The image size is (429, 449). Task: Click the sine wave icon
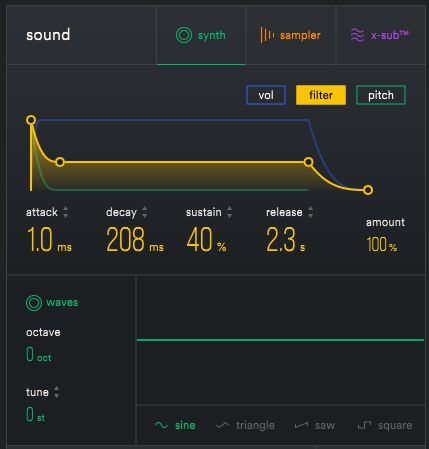point(161,425)
